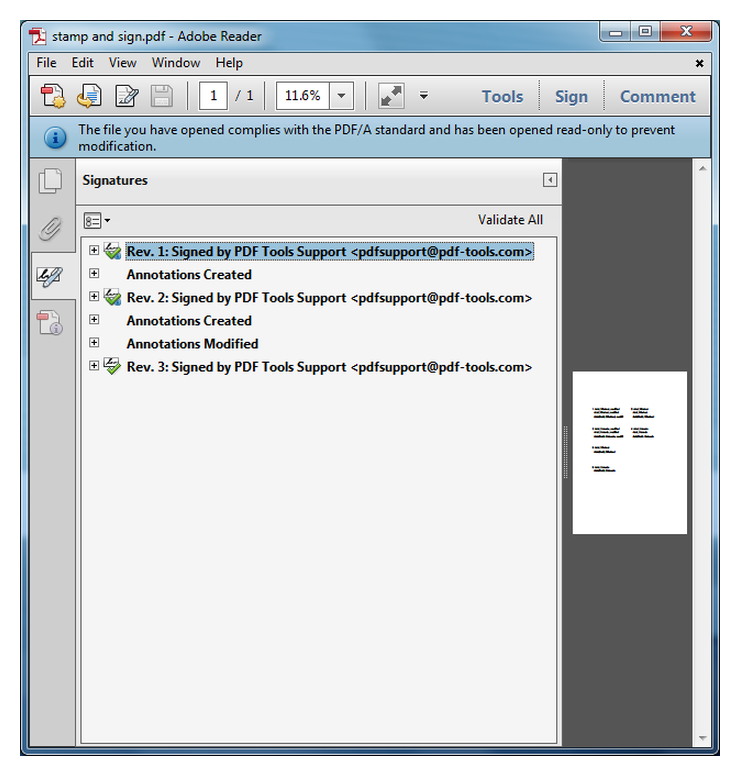Click the convert/share file toolbar icon
Viewport: 740px width, 776px height.
89,96
